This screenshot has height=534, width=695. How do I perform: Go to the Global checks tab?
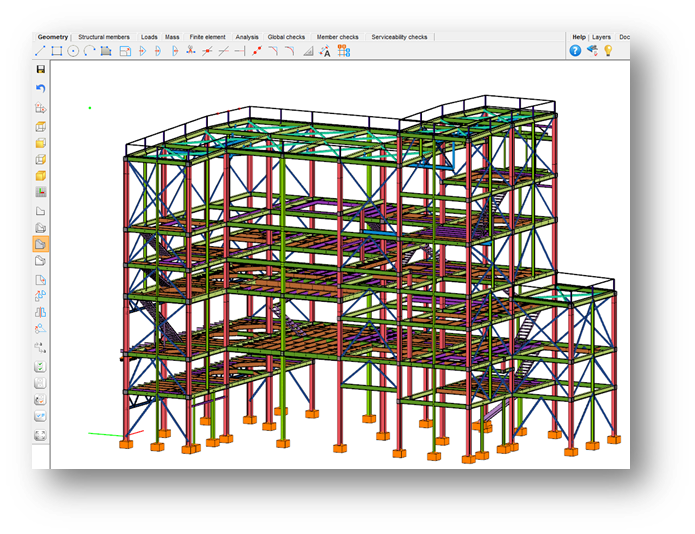pos(286,37)
